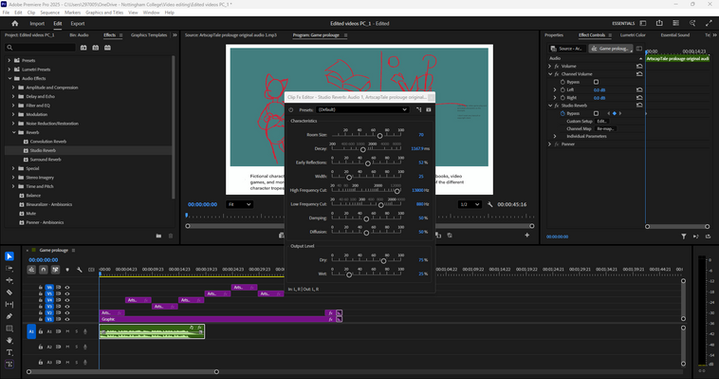Switch to the Lumetri Color tab
Screen dimensions: 719x379
click(x=633, y=35)
